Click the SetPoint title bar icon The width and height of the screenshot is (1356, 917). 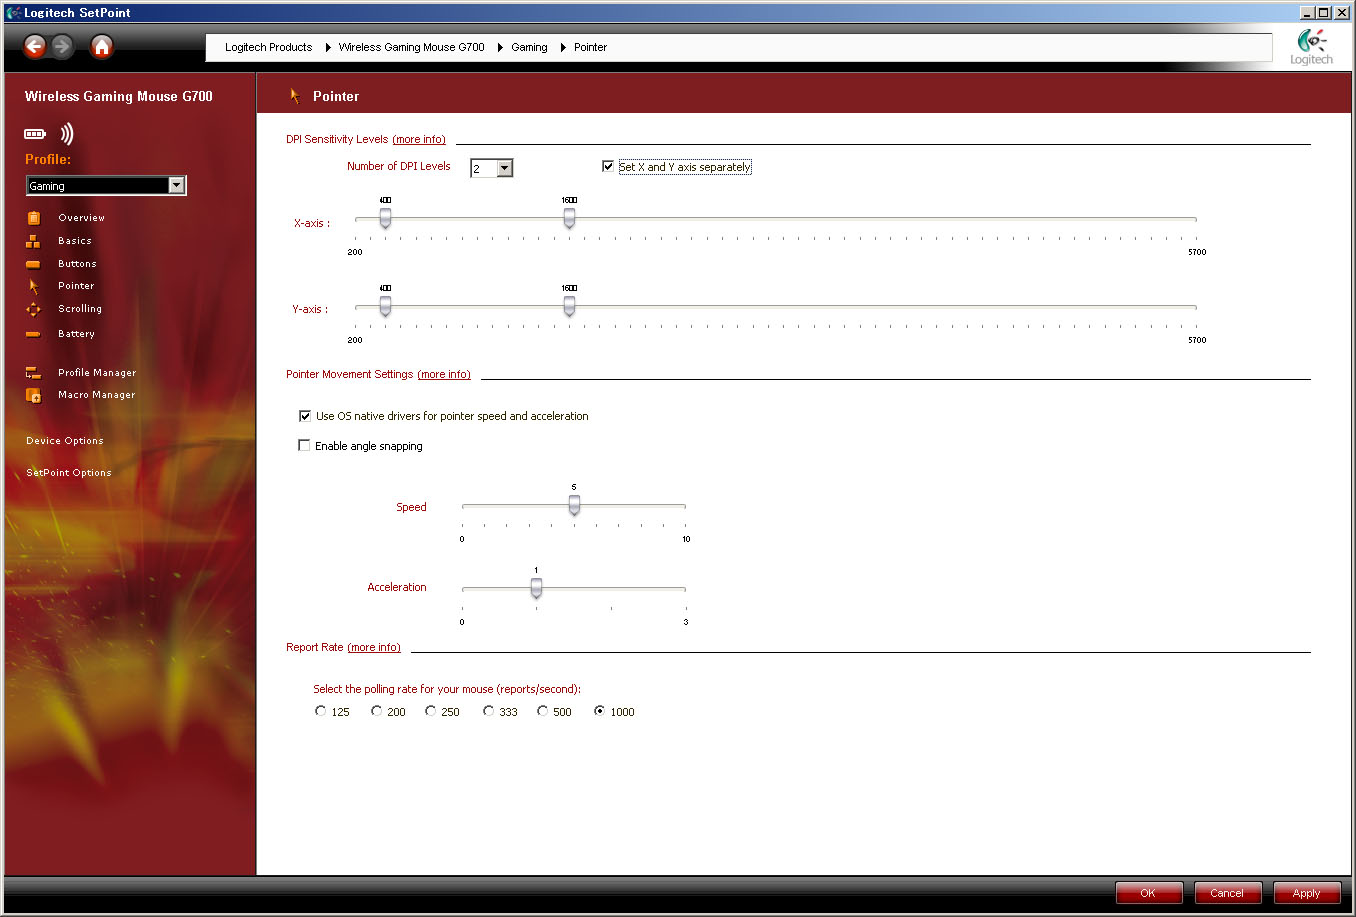pos(13,13)
